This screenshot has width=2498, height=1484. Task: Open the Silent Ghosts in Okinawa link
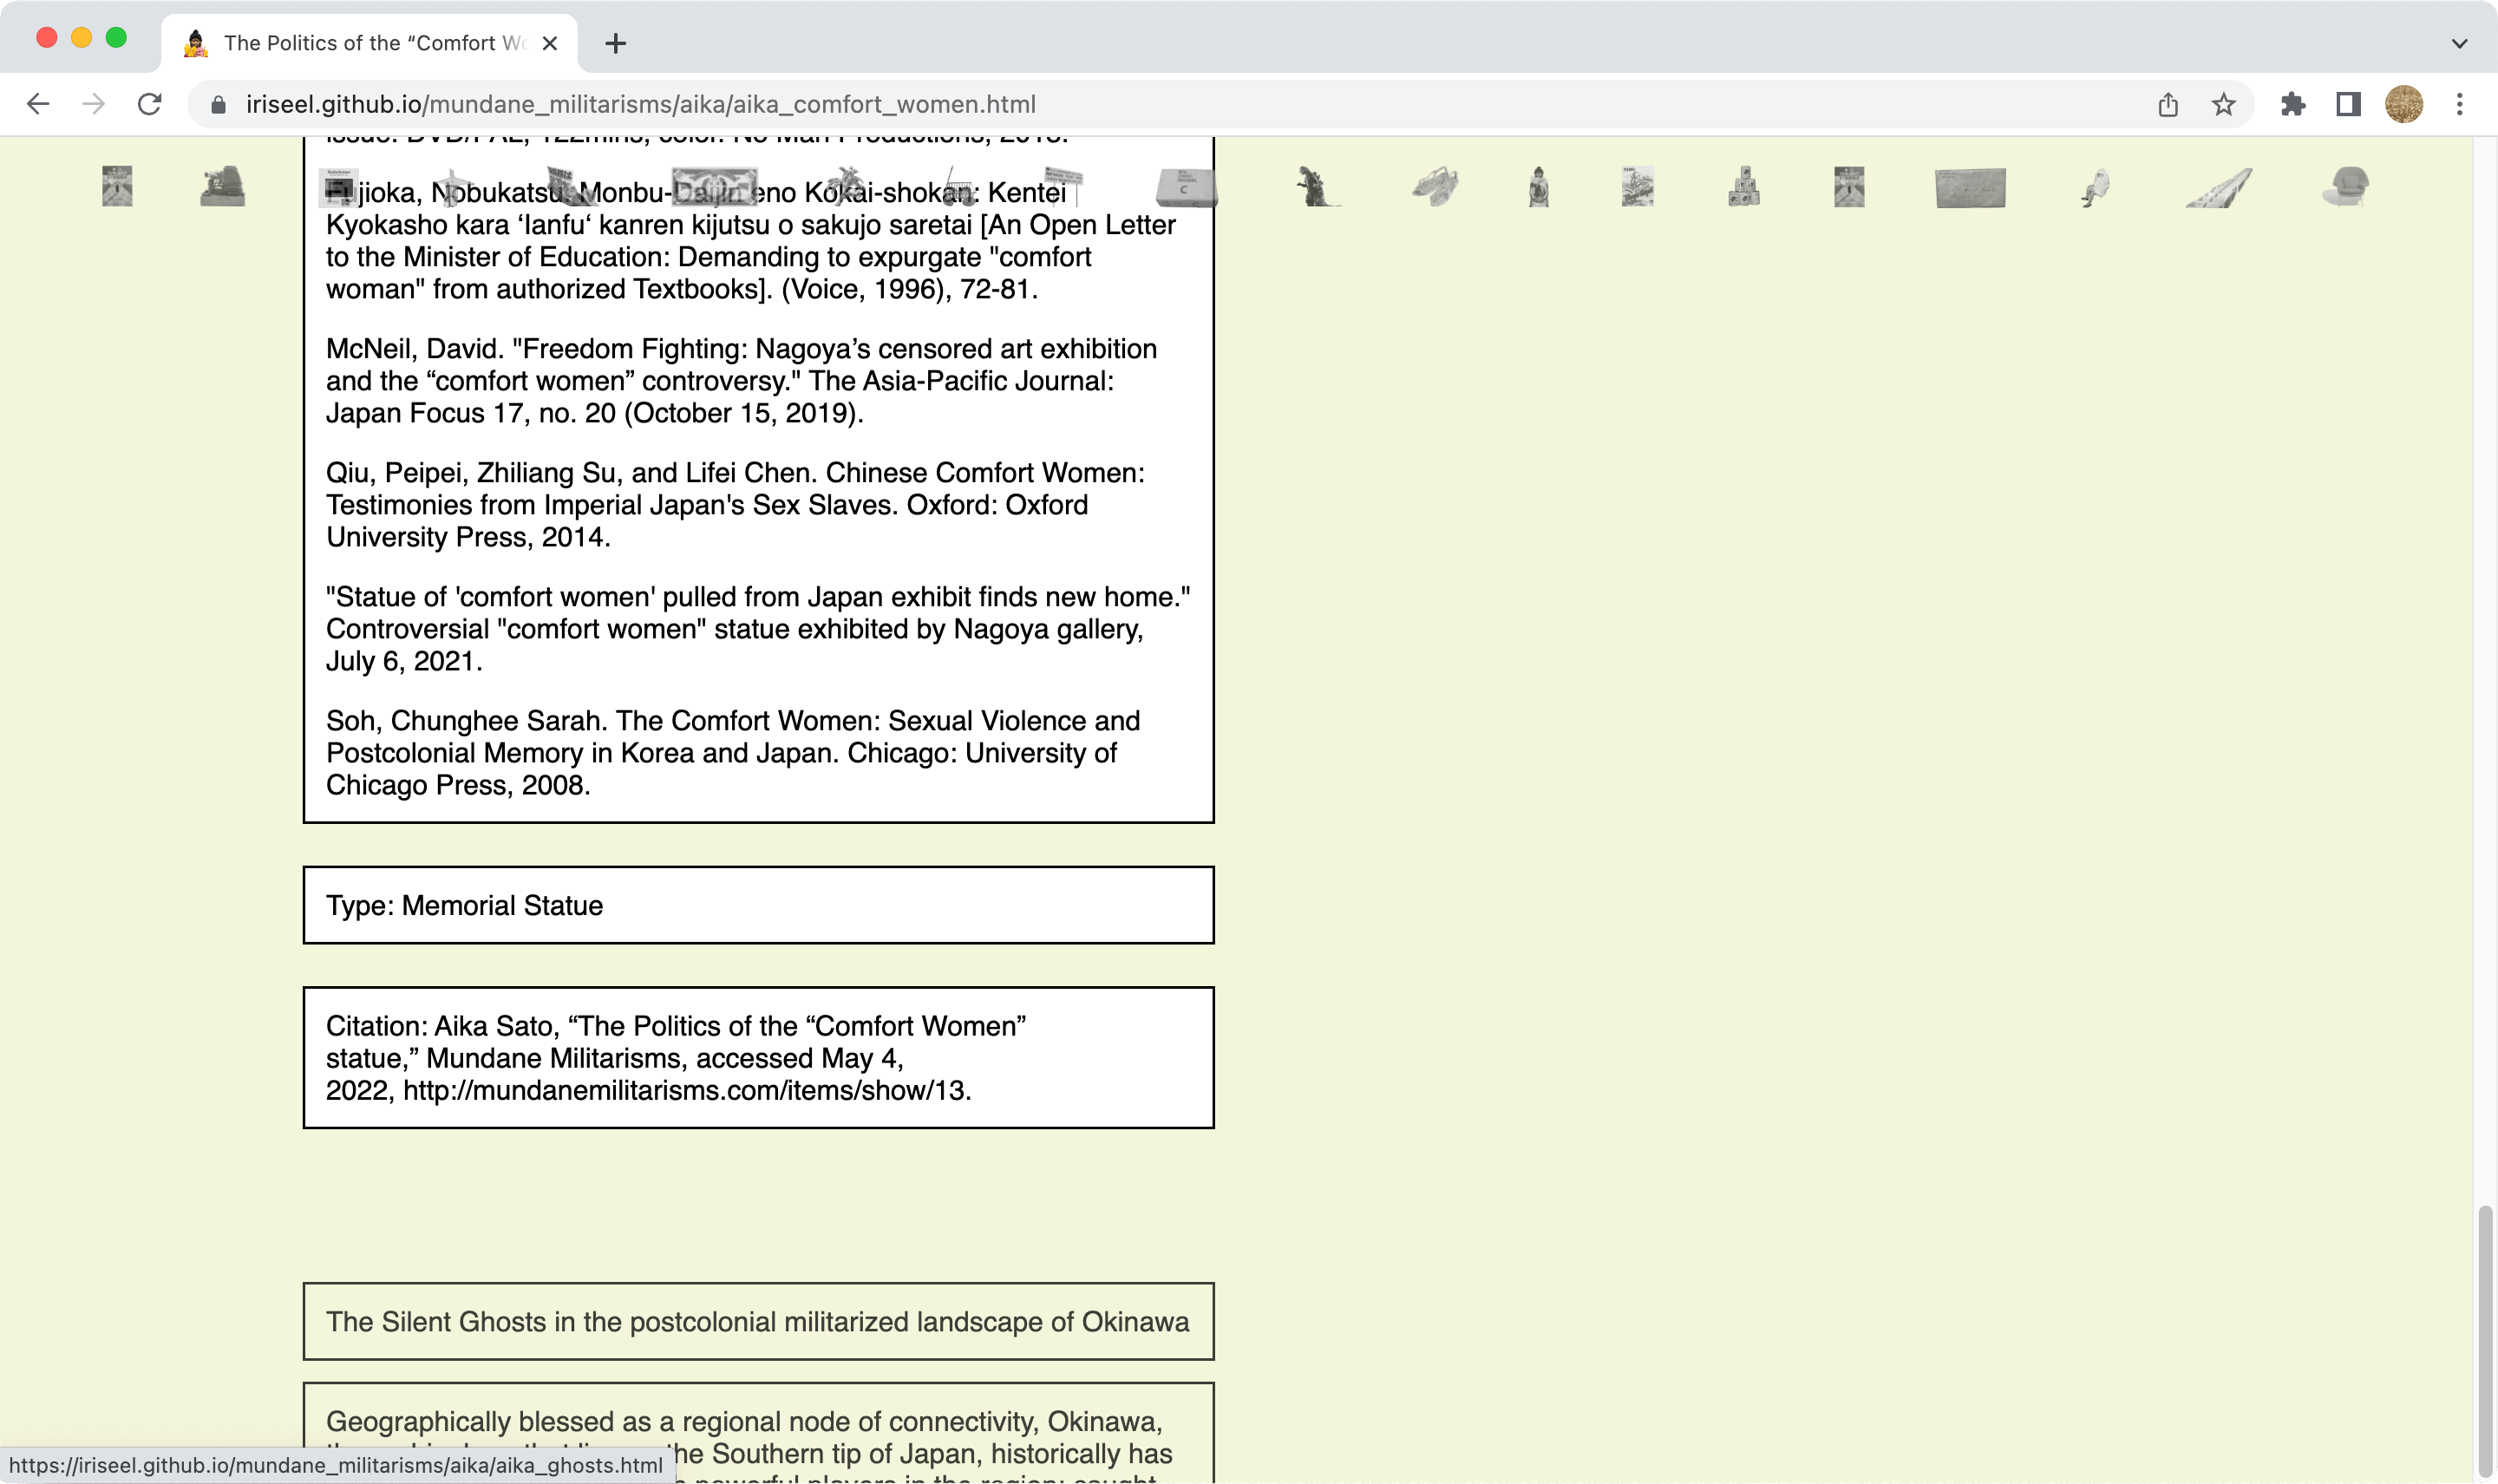coord(757,1321)
